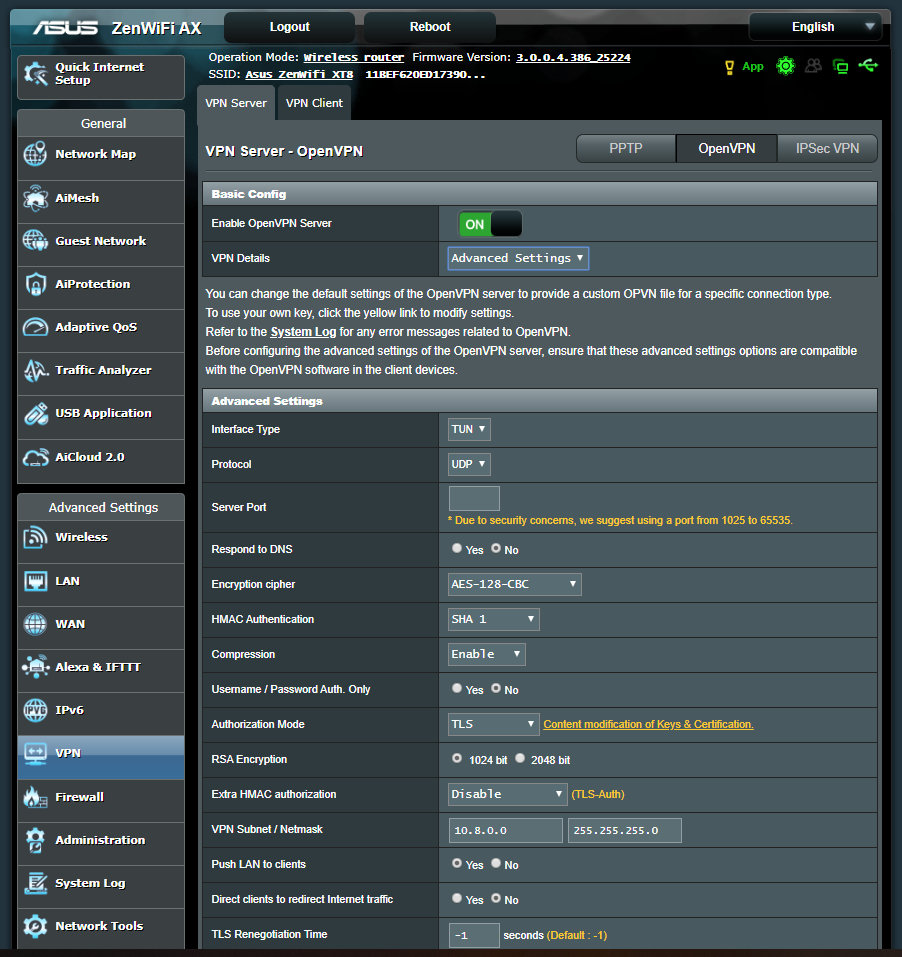Click the Server Port input field
Image resolution: width=902 pixels, height=957 pixels.
[x=474, y=499]
